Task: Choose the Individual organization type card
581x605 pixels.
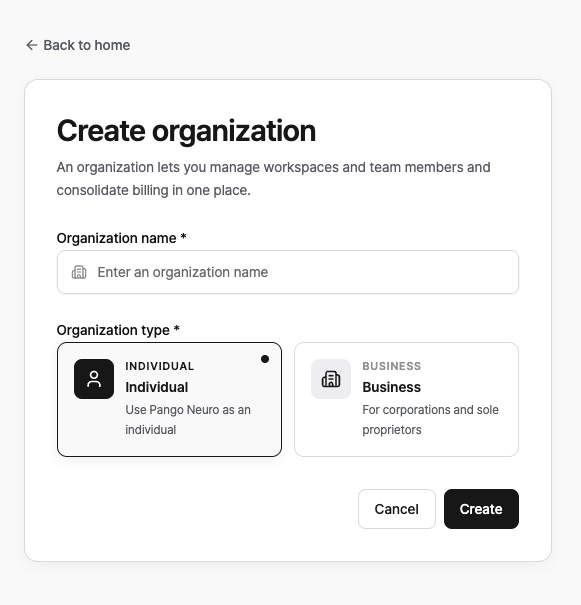Action: click(169, 399)
